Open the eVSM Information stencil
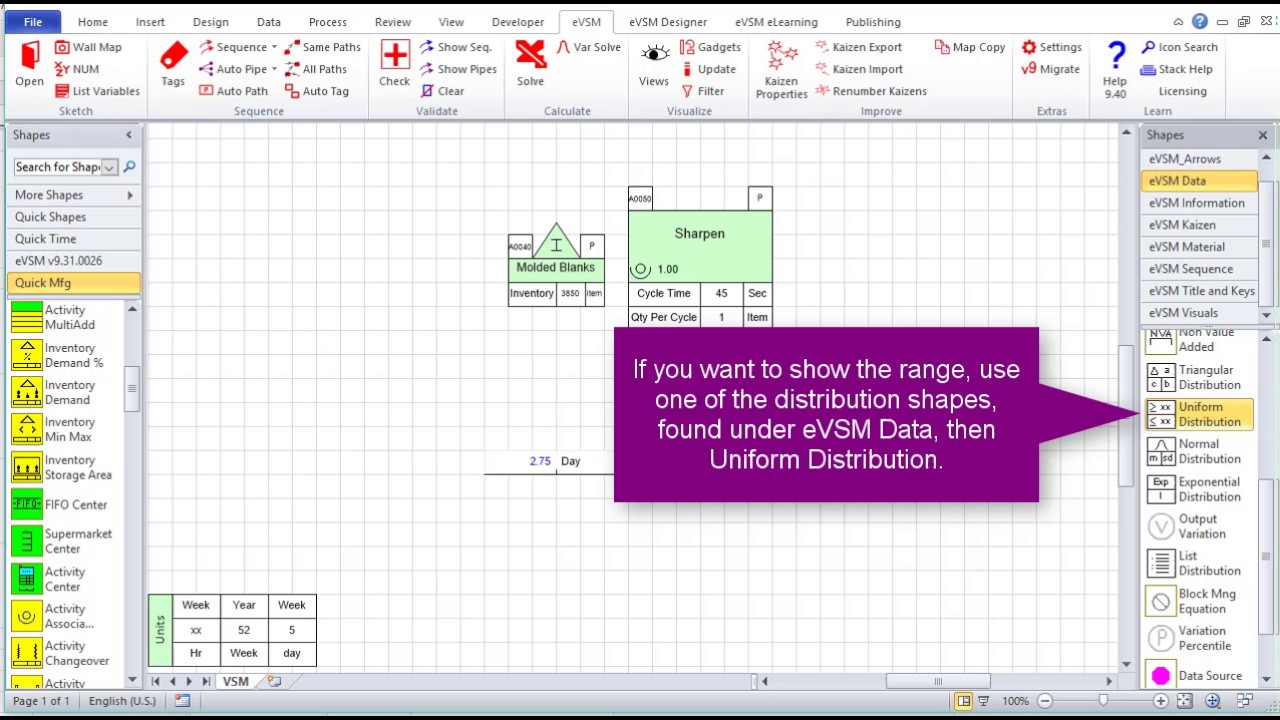 click(1198, 203)
